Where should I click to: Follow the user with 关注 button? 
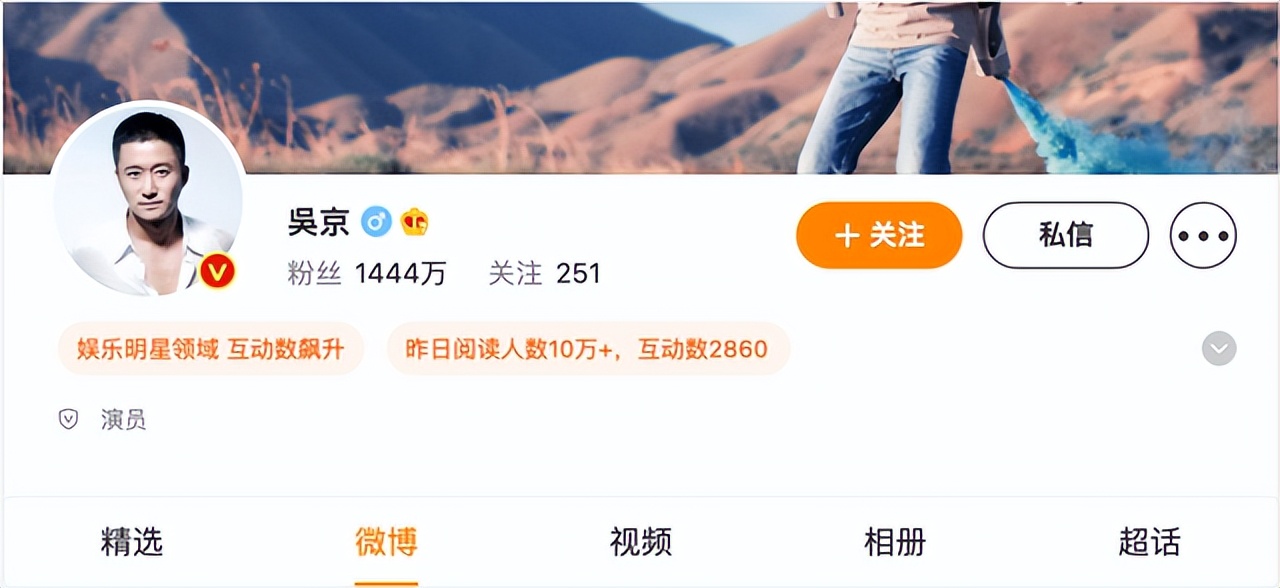[879, 235]
